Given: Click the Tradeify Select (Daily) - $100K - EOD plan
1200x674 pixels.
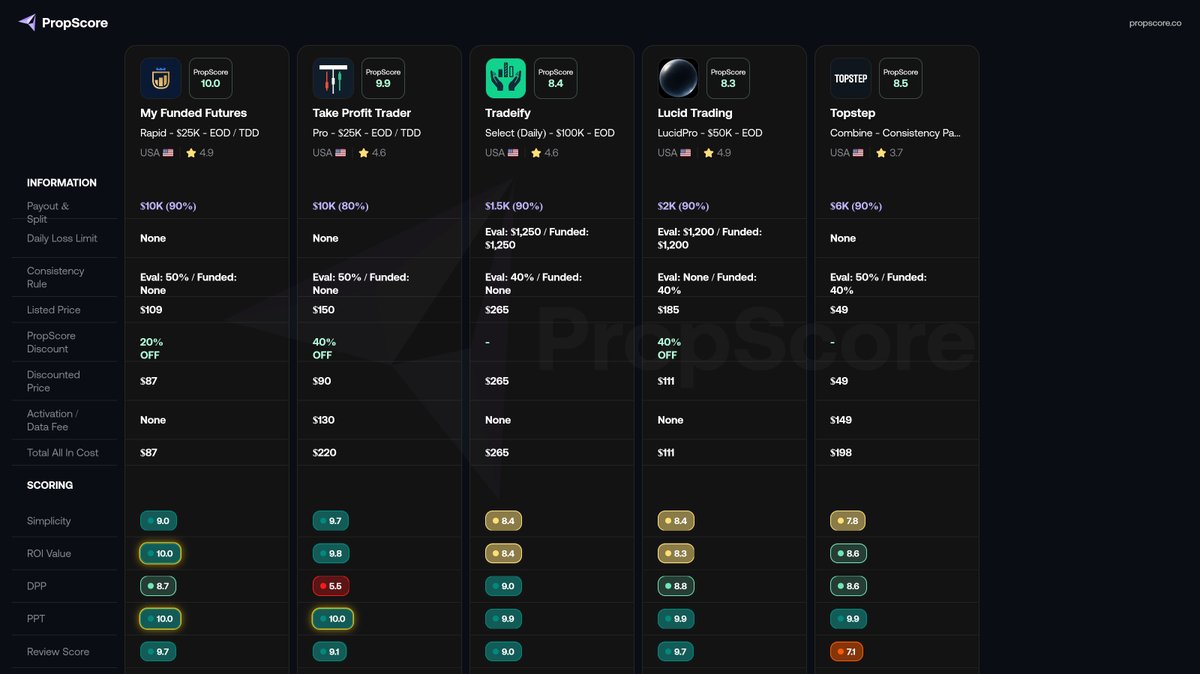Looking at the screenshot, I should tap(550, 133).
